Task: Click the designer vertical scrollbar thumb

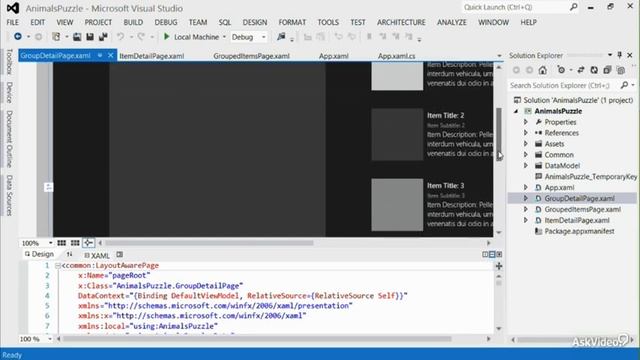Action: tap(499, 133)
